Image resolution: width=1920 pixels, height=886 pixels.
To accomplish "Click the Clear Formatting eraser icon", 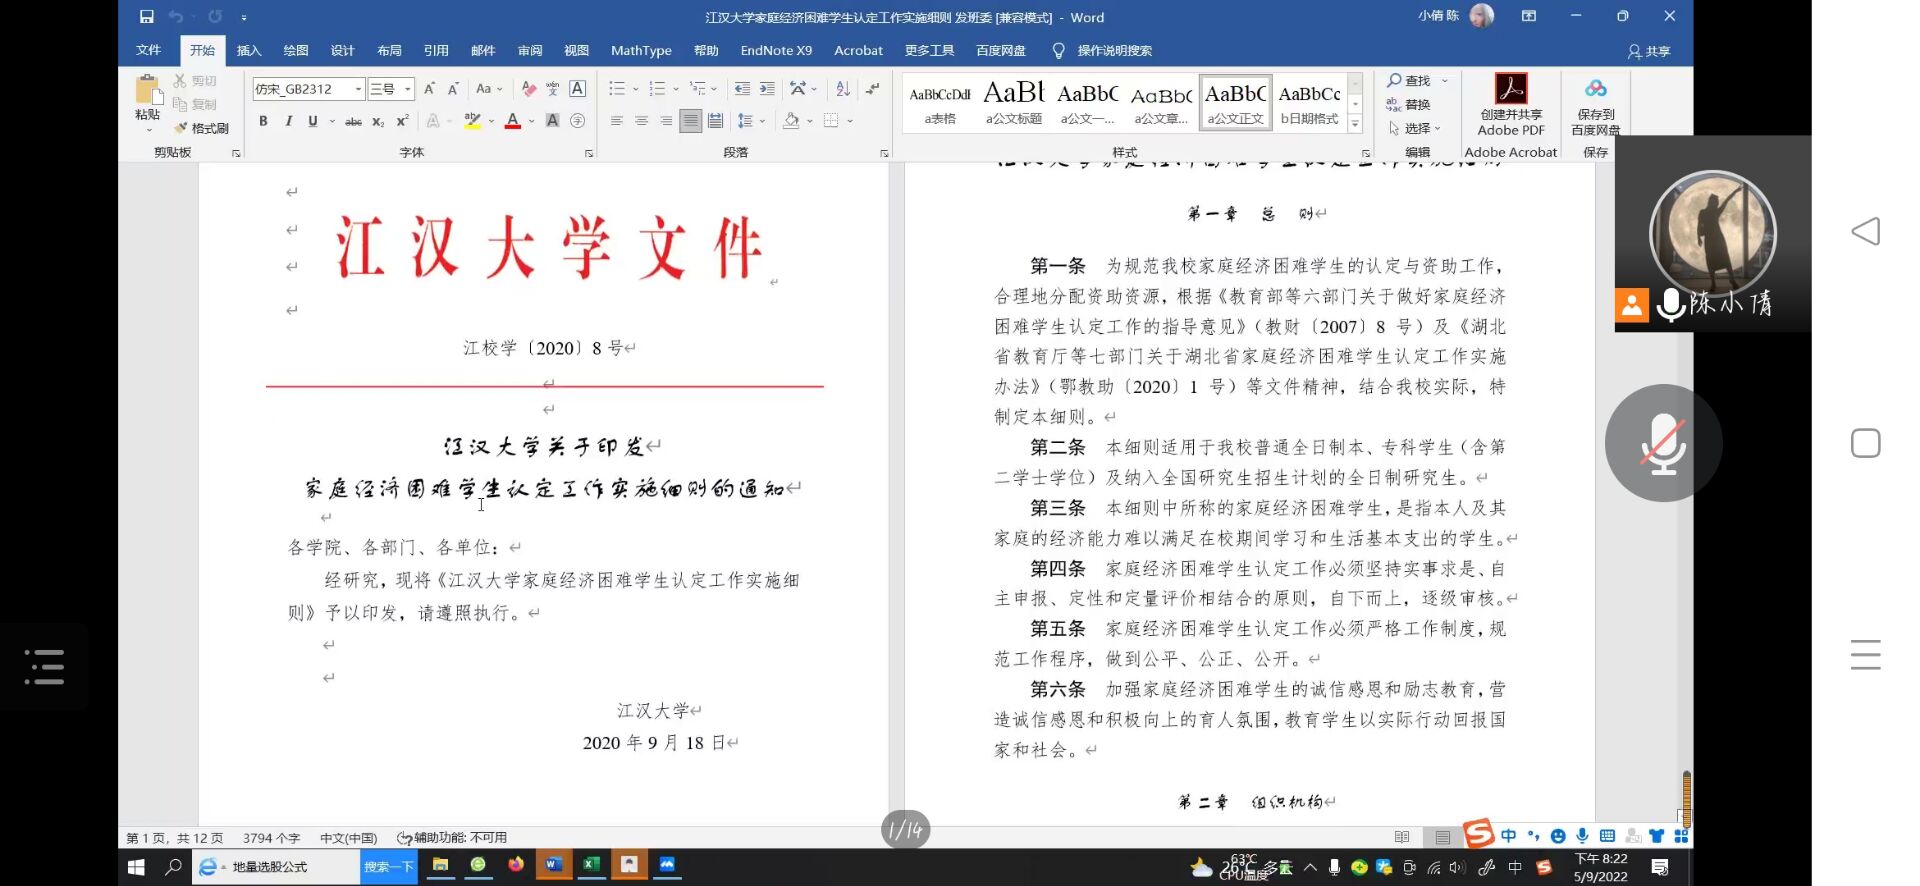I will pos(529,89).
